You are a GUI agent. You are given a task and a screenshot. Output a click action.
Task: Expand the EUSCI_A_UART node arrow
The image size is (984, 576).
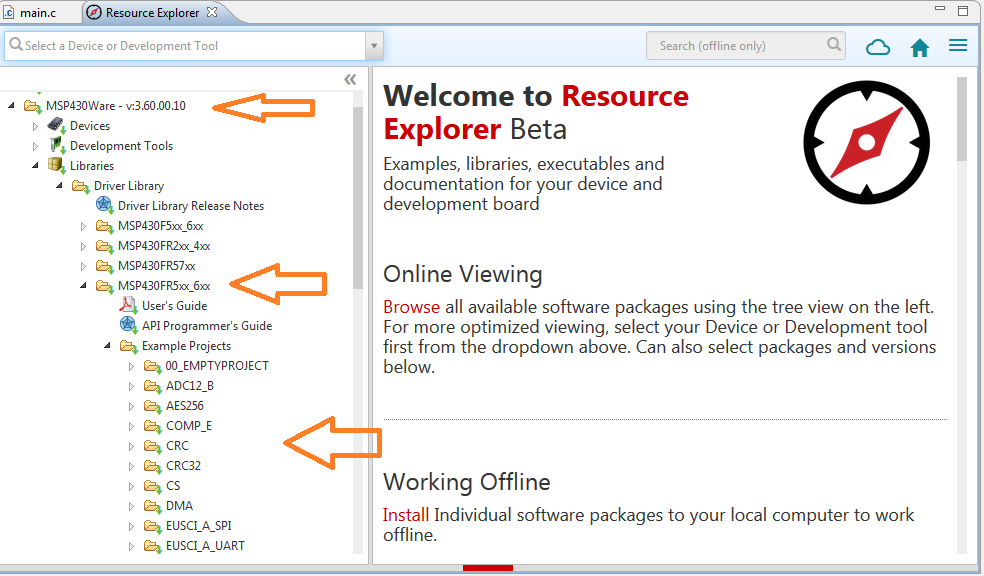[131, 546]
